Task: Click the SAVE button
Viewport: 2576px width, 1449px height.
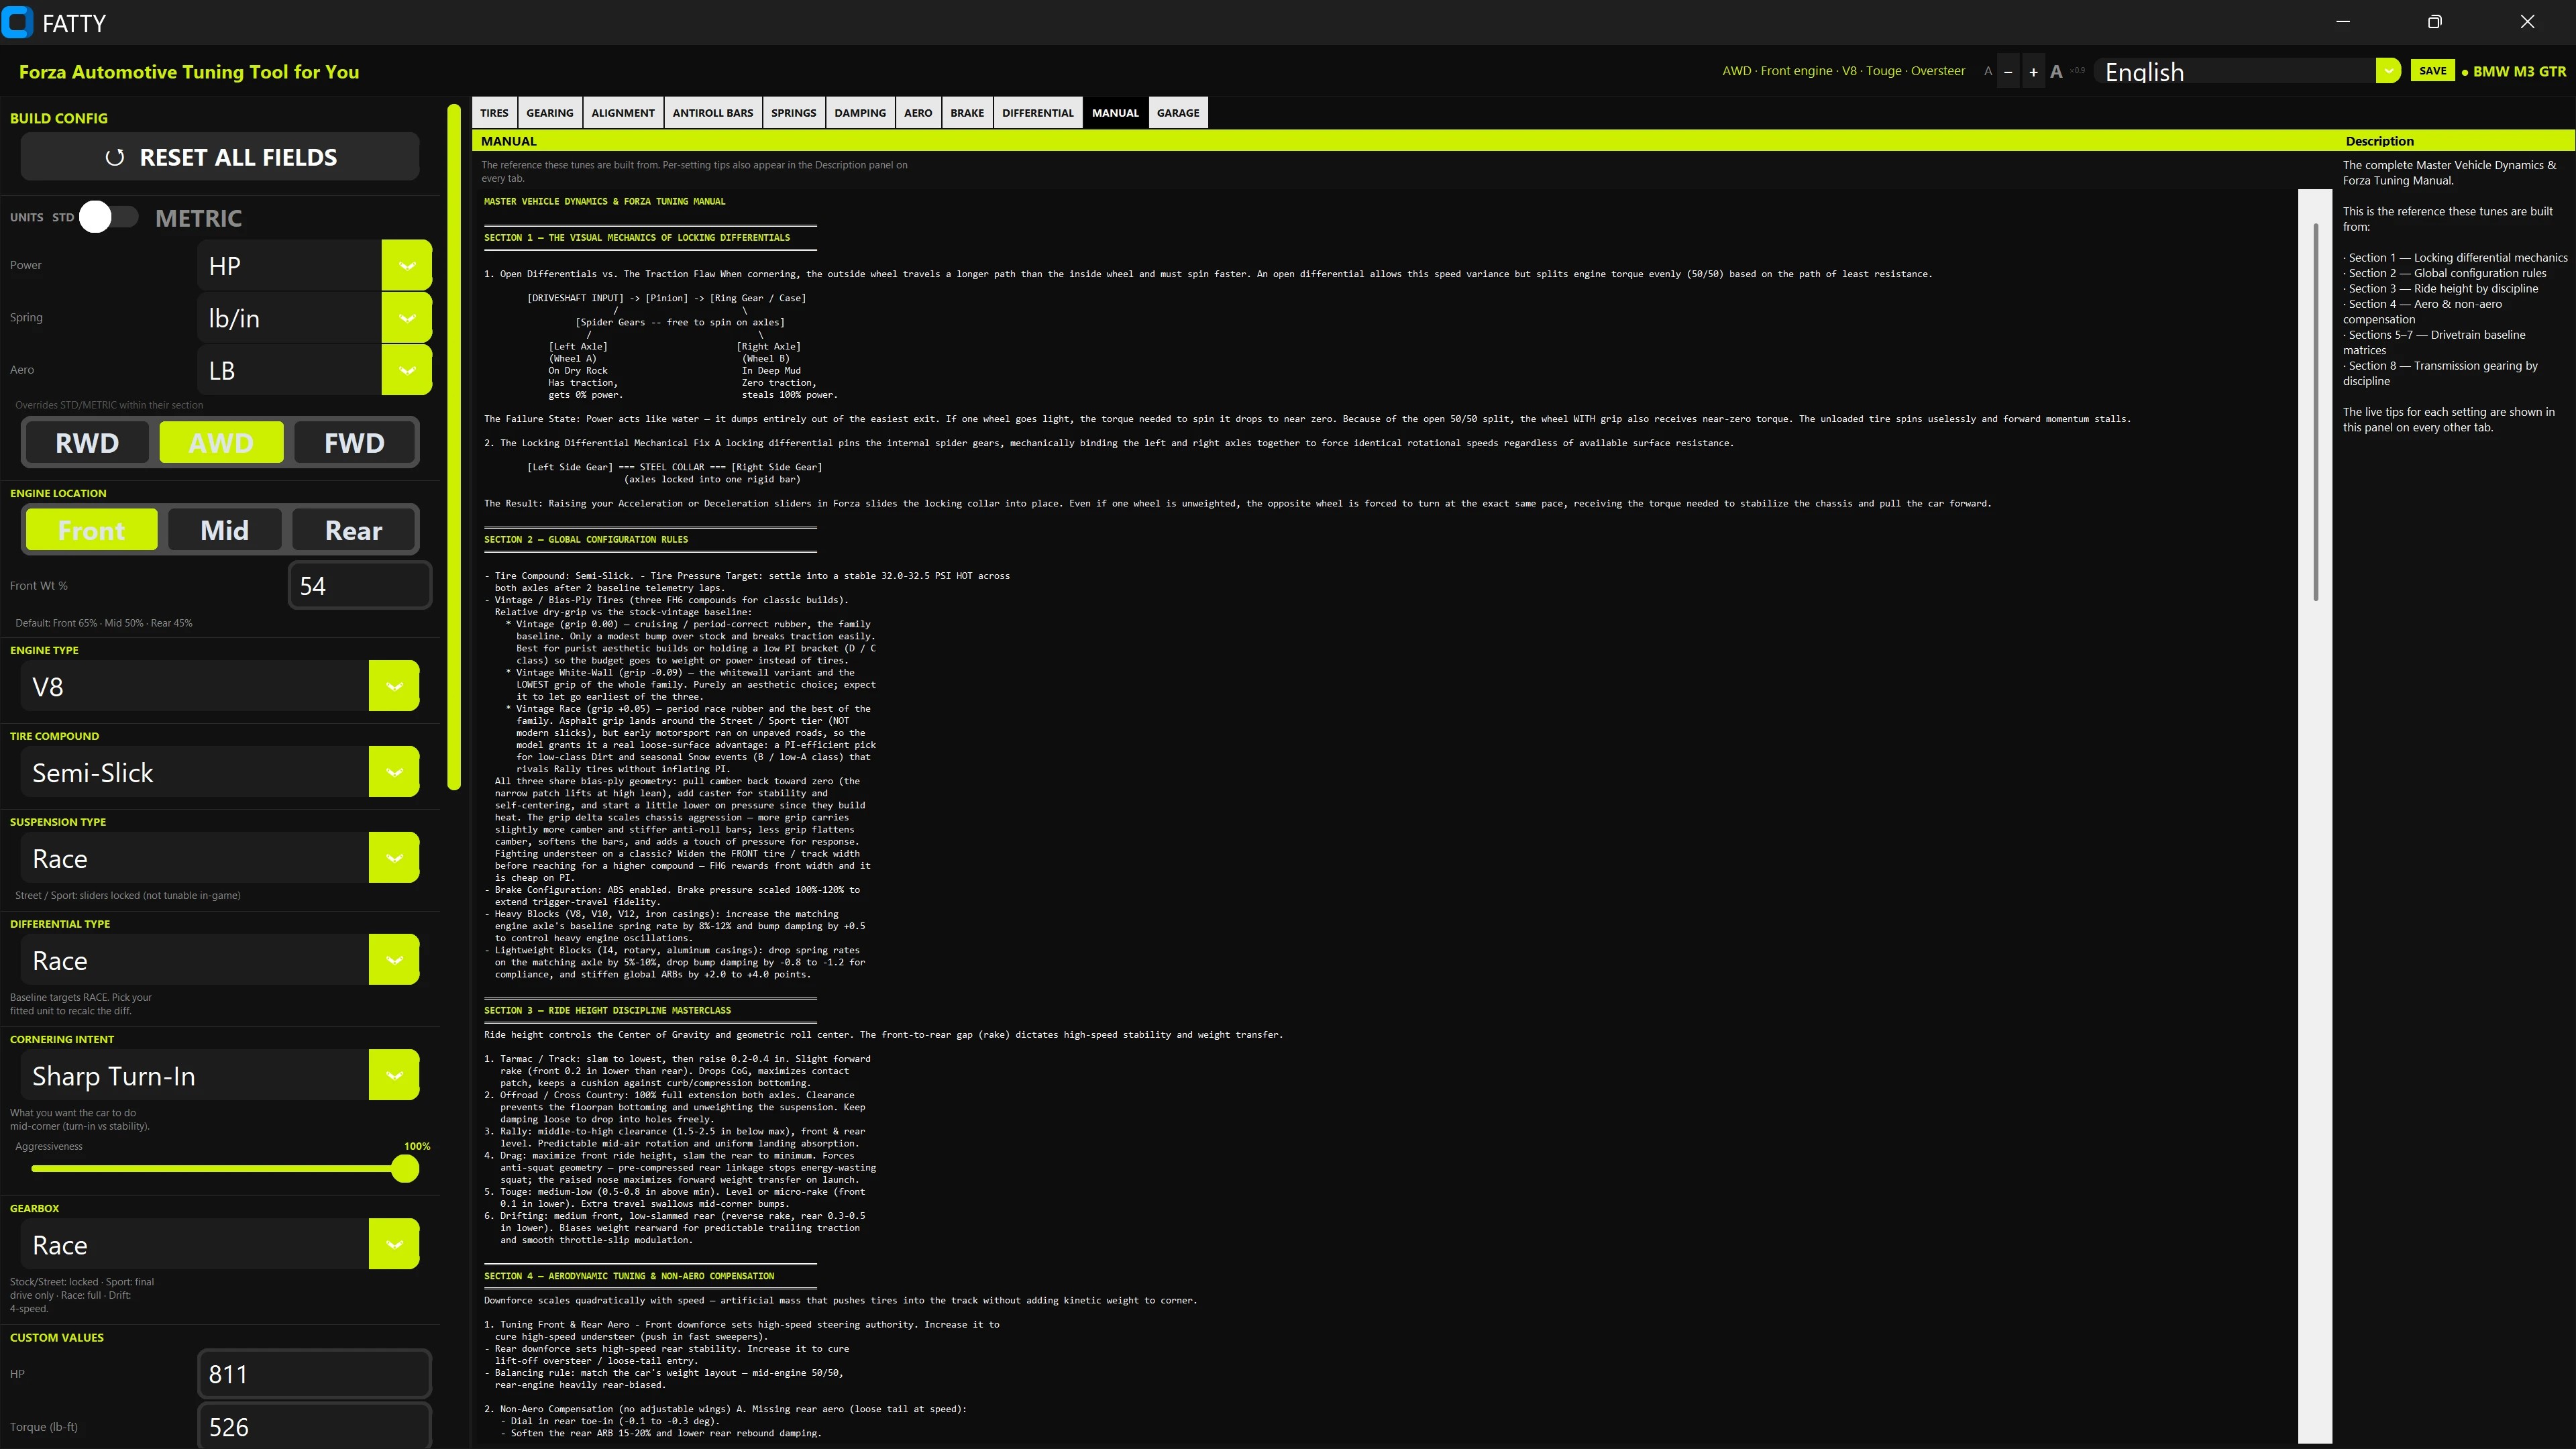Action: [2433, 71]
